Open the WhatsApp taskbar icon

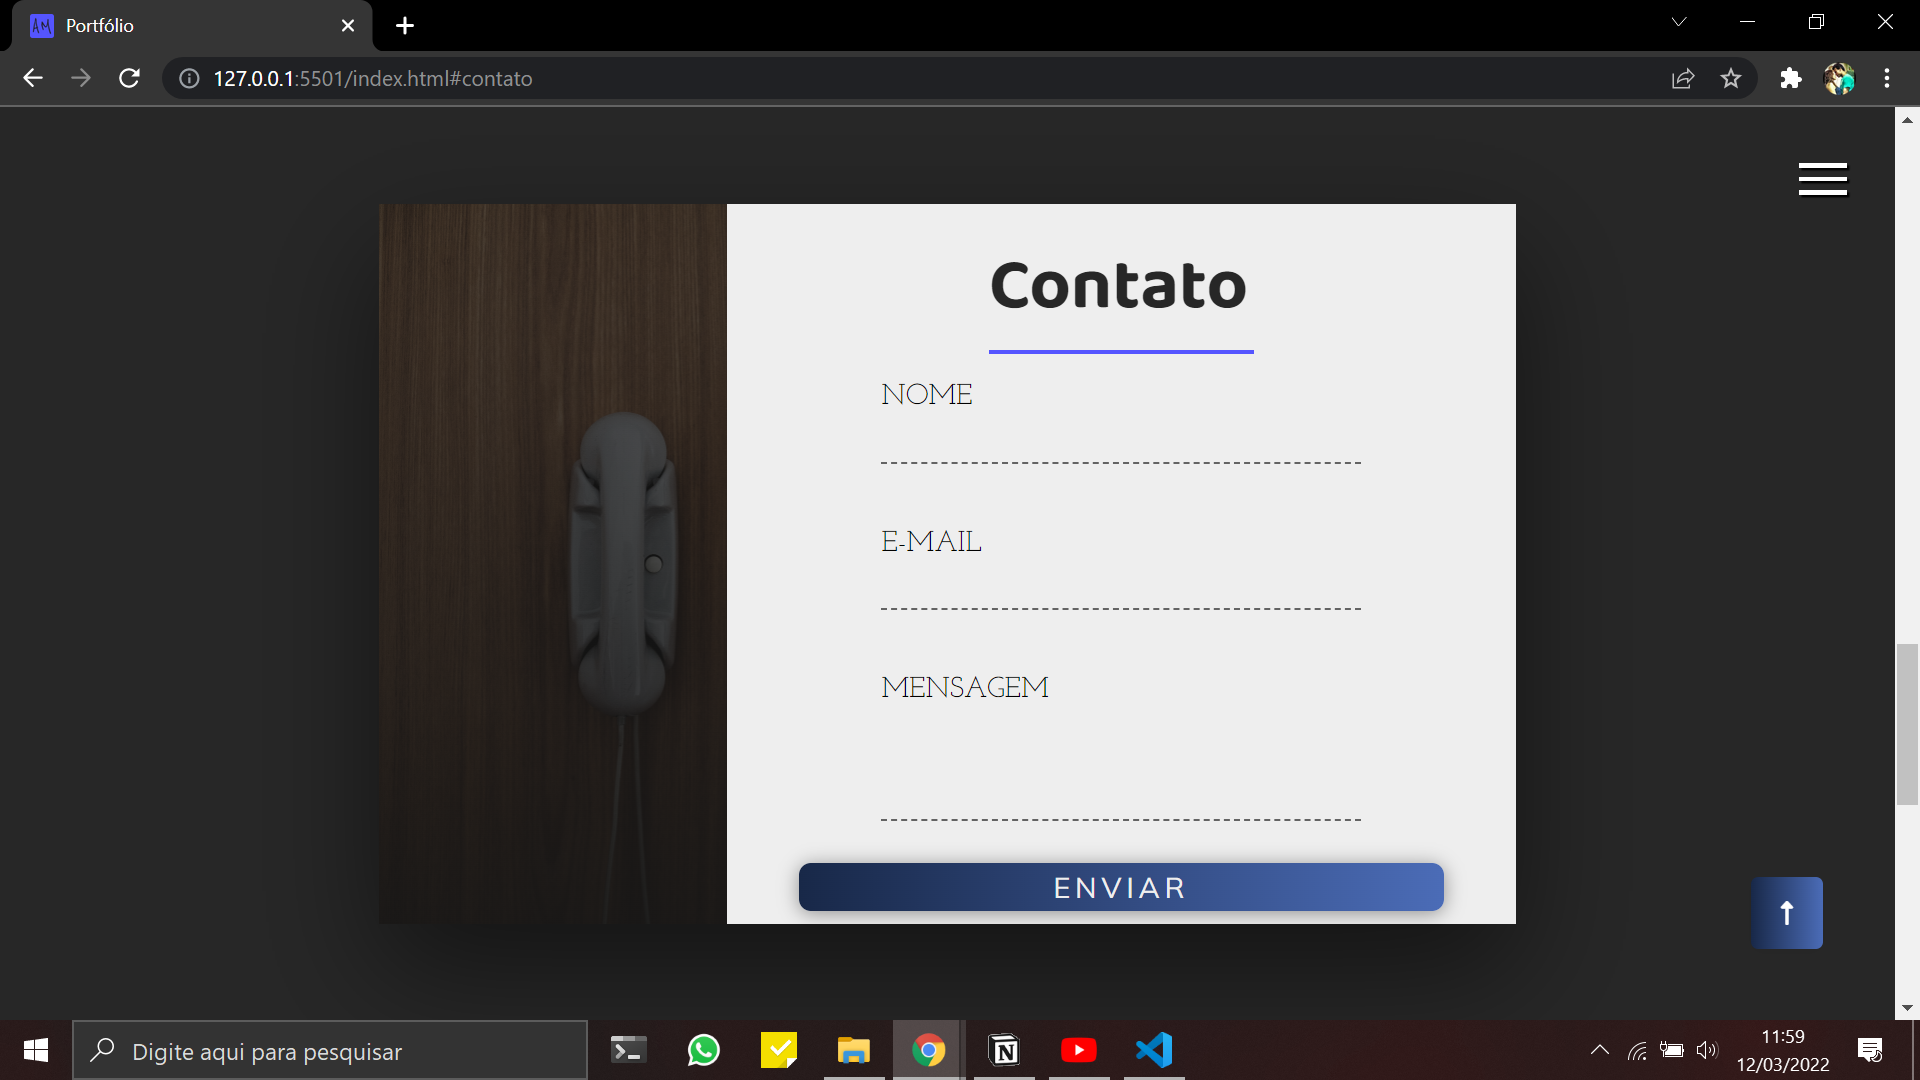pos(704,1050)
